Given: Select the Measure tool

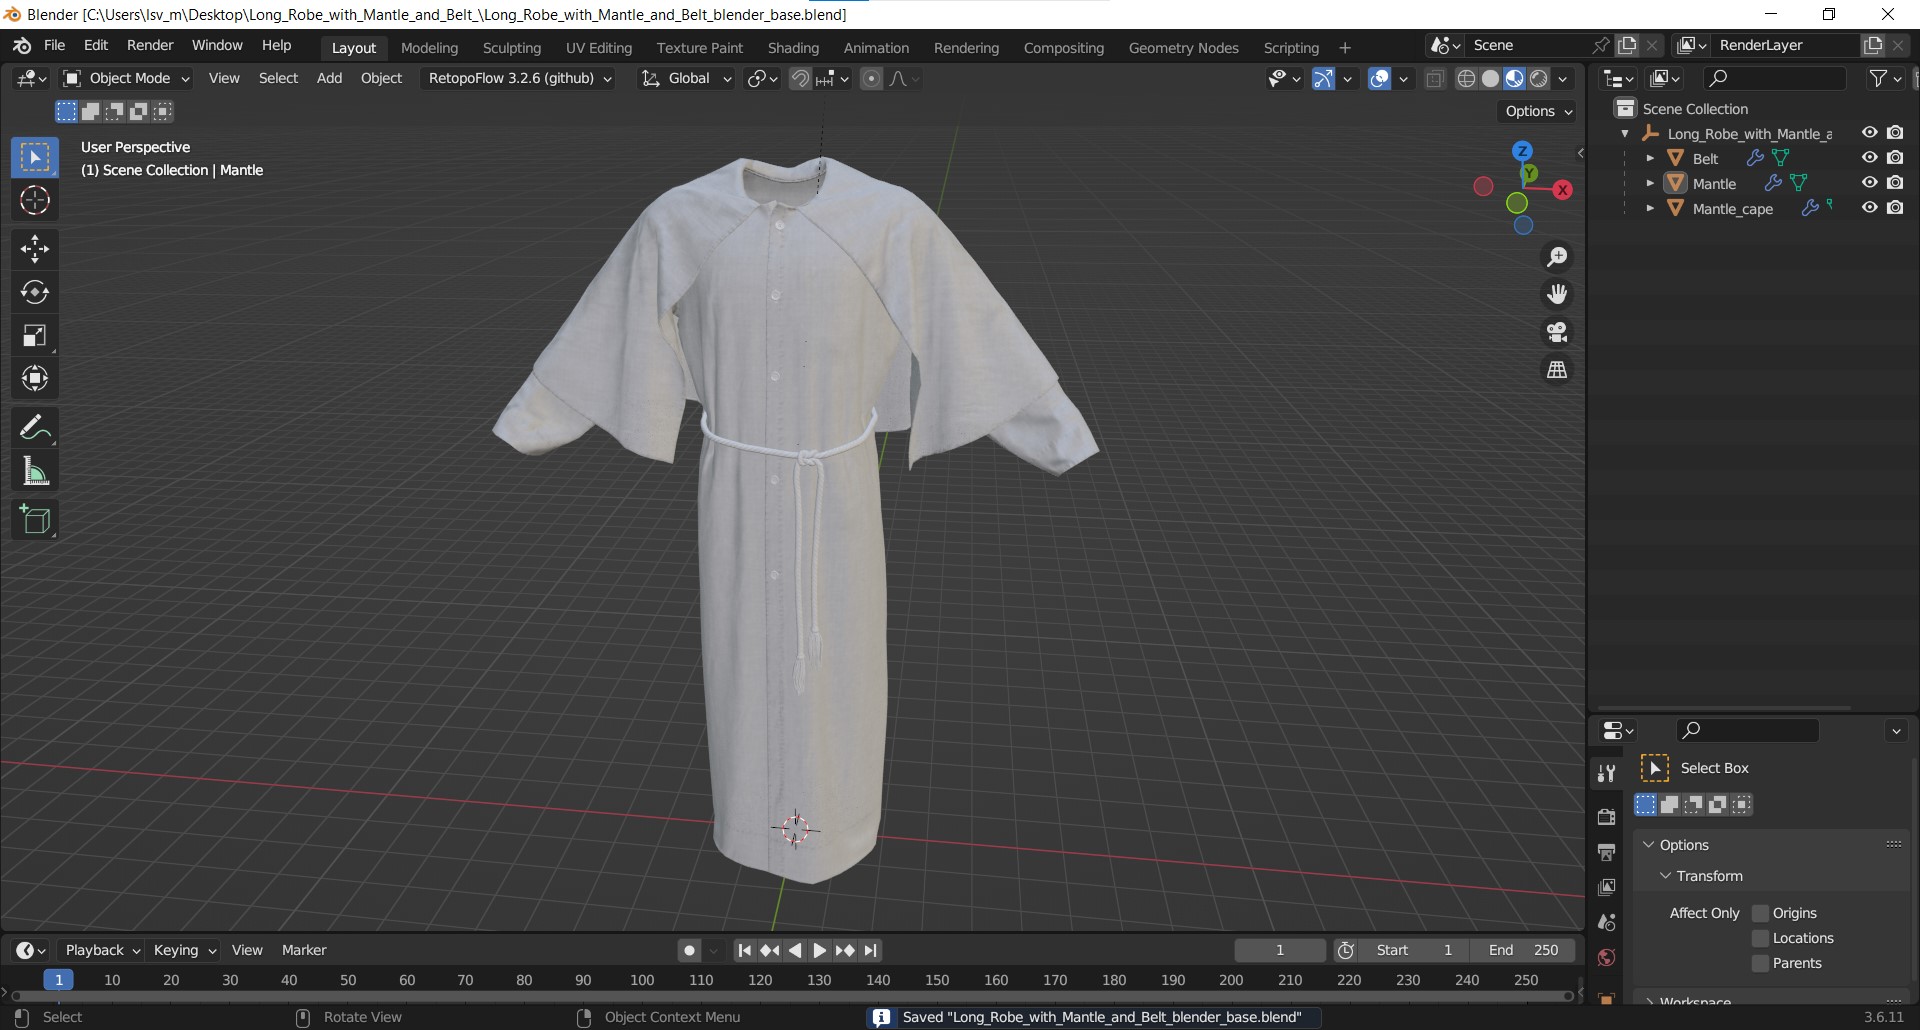Looking at the screenshot, I should pyautogui.click(x=35, y=471).
